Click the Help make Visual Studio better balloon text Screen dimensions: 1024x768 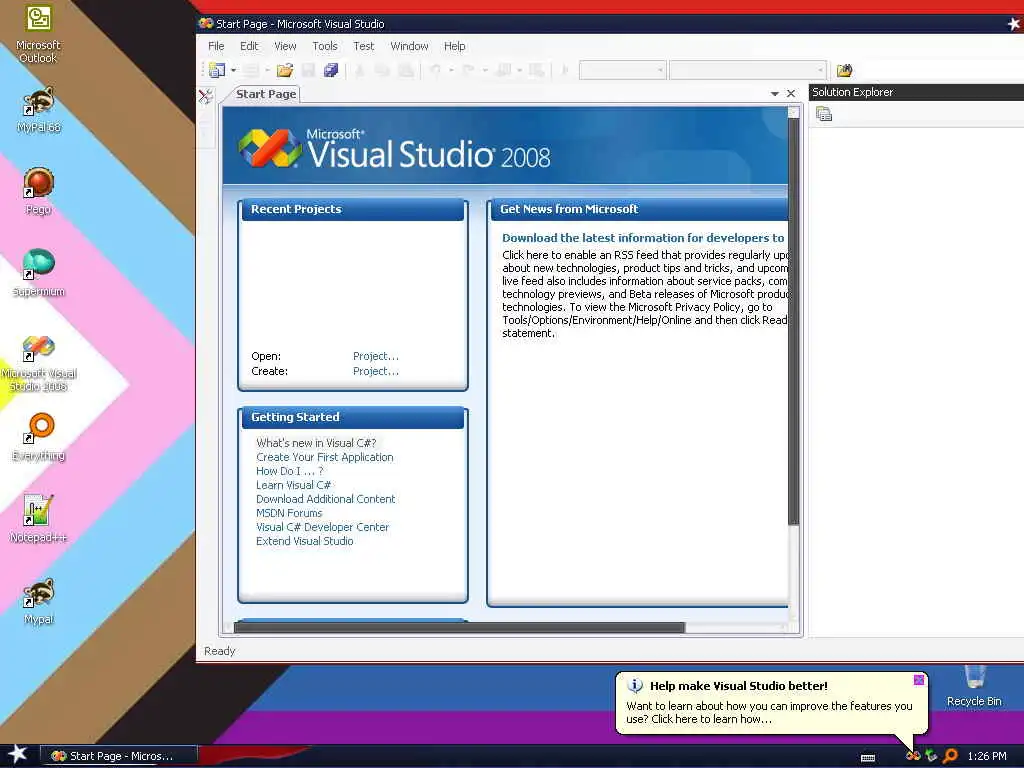pyautogui.click(x=769, y=712)
